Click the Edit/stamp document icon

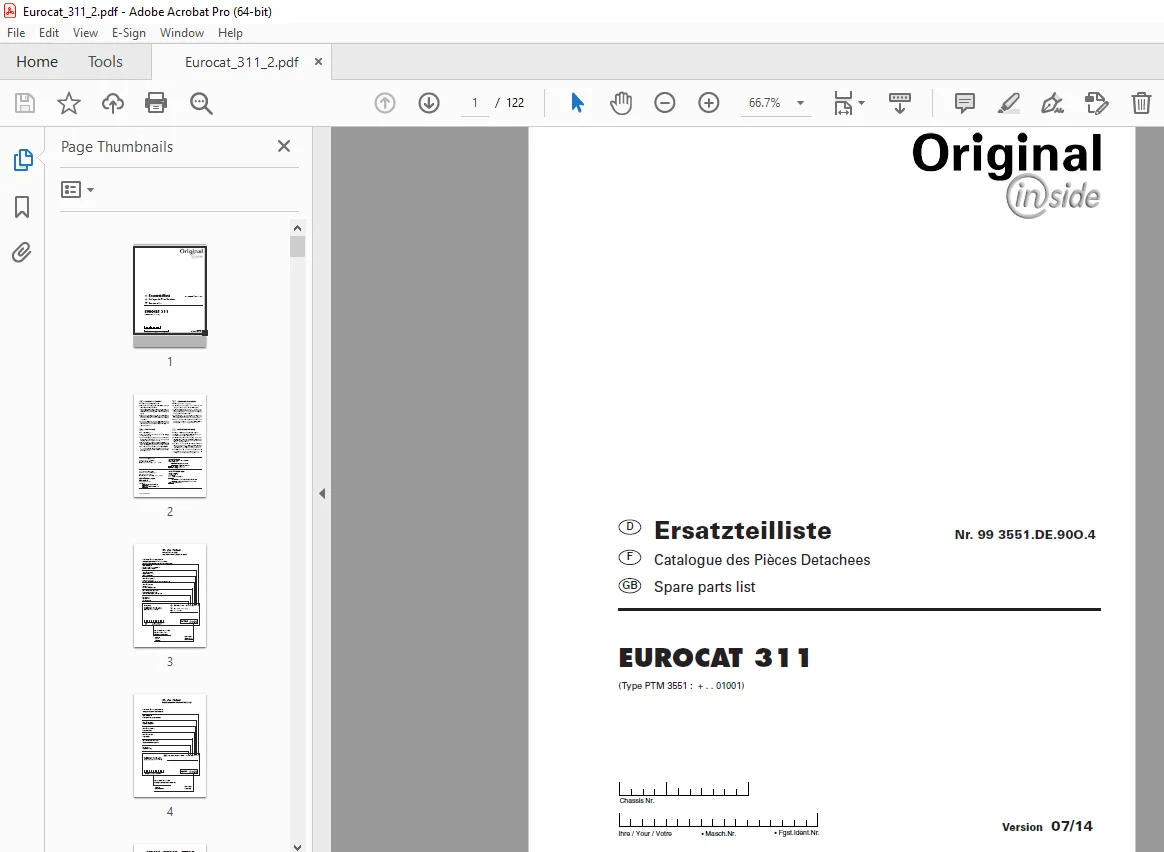pos(1096,103)
